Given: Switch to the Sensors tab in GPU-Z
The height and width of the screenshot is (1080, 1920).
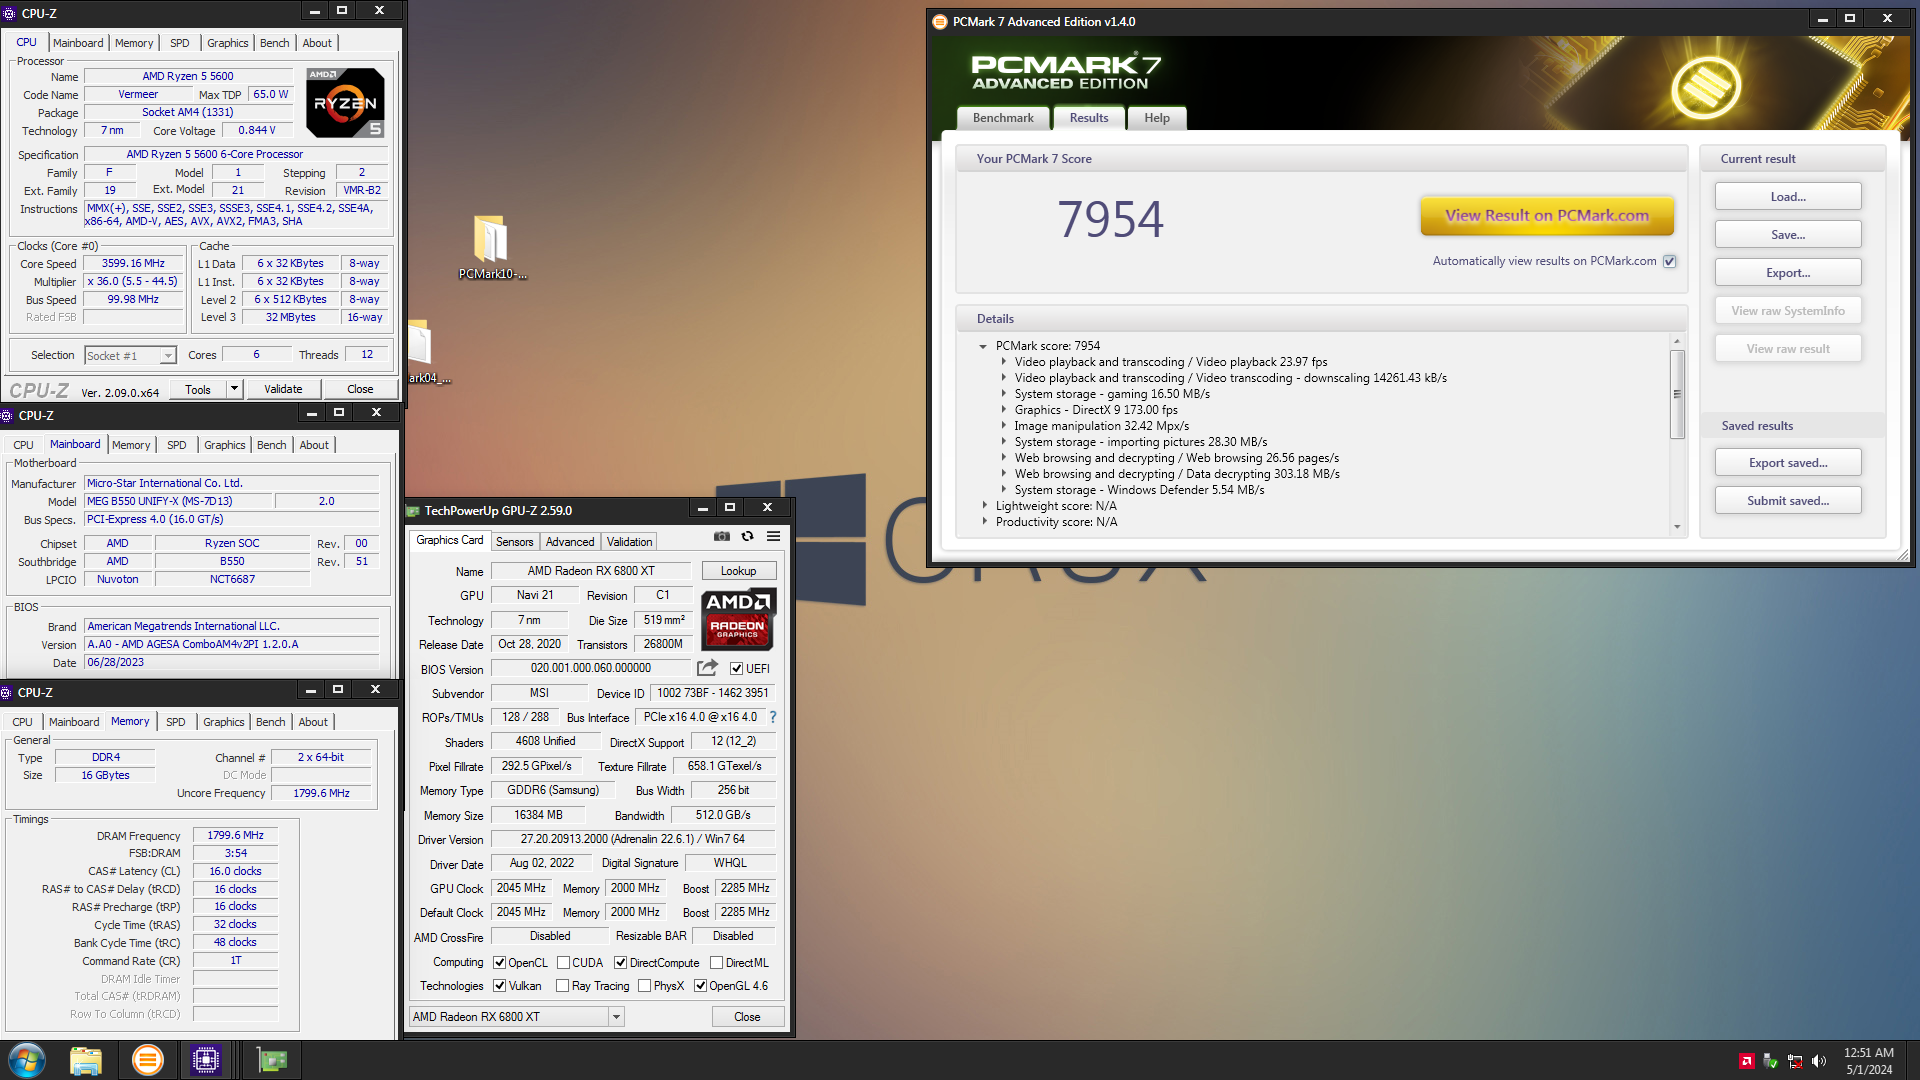Looking at the screenshot, I should [514, 542].
